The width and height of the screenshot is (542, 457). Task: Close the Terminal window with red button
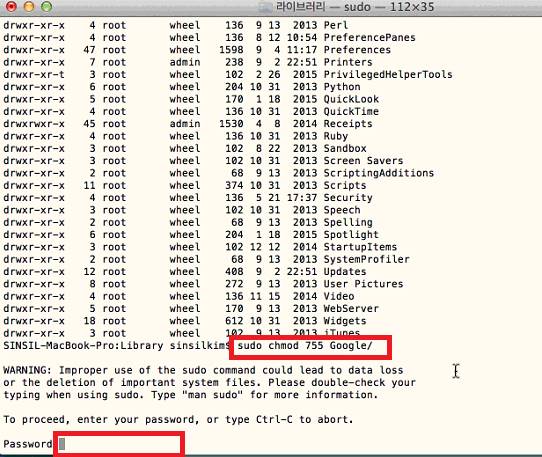pos(11,6)
